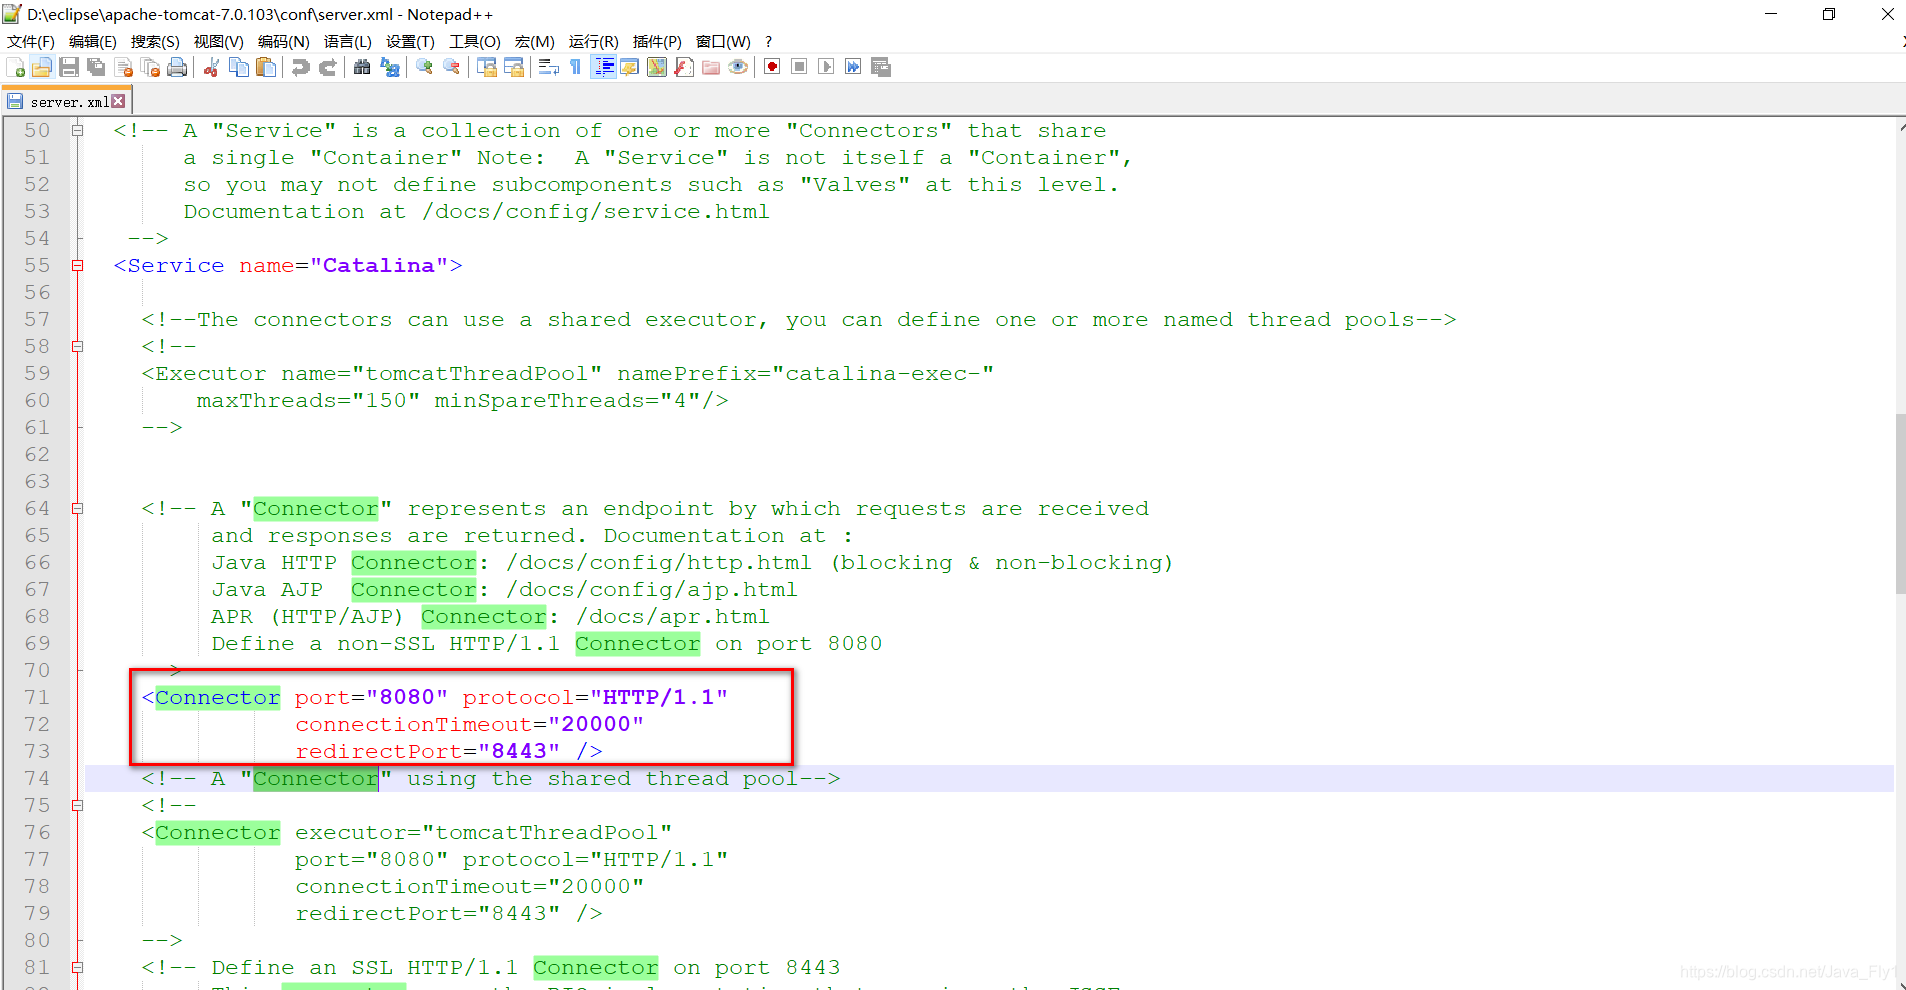1906x990 pixels.
Task: Click the scrollbar up arrow
Action: (1900, 127)
